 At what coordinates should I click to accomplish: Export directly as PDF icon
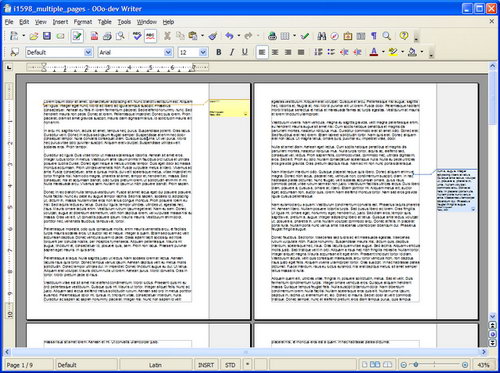click(x=94, y=36)
